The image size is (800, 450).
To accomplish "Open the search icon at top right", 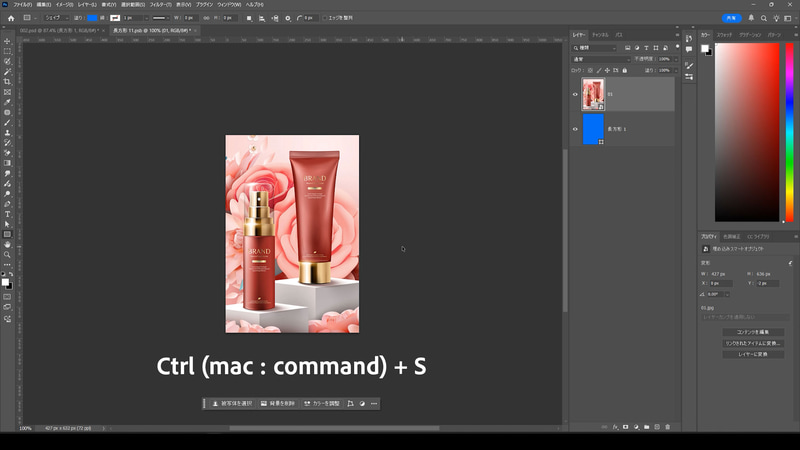I will tap(764, 18).
